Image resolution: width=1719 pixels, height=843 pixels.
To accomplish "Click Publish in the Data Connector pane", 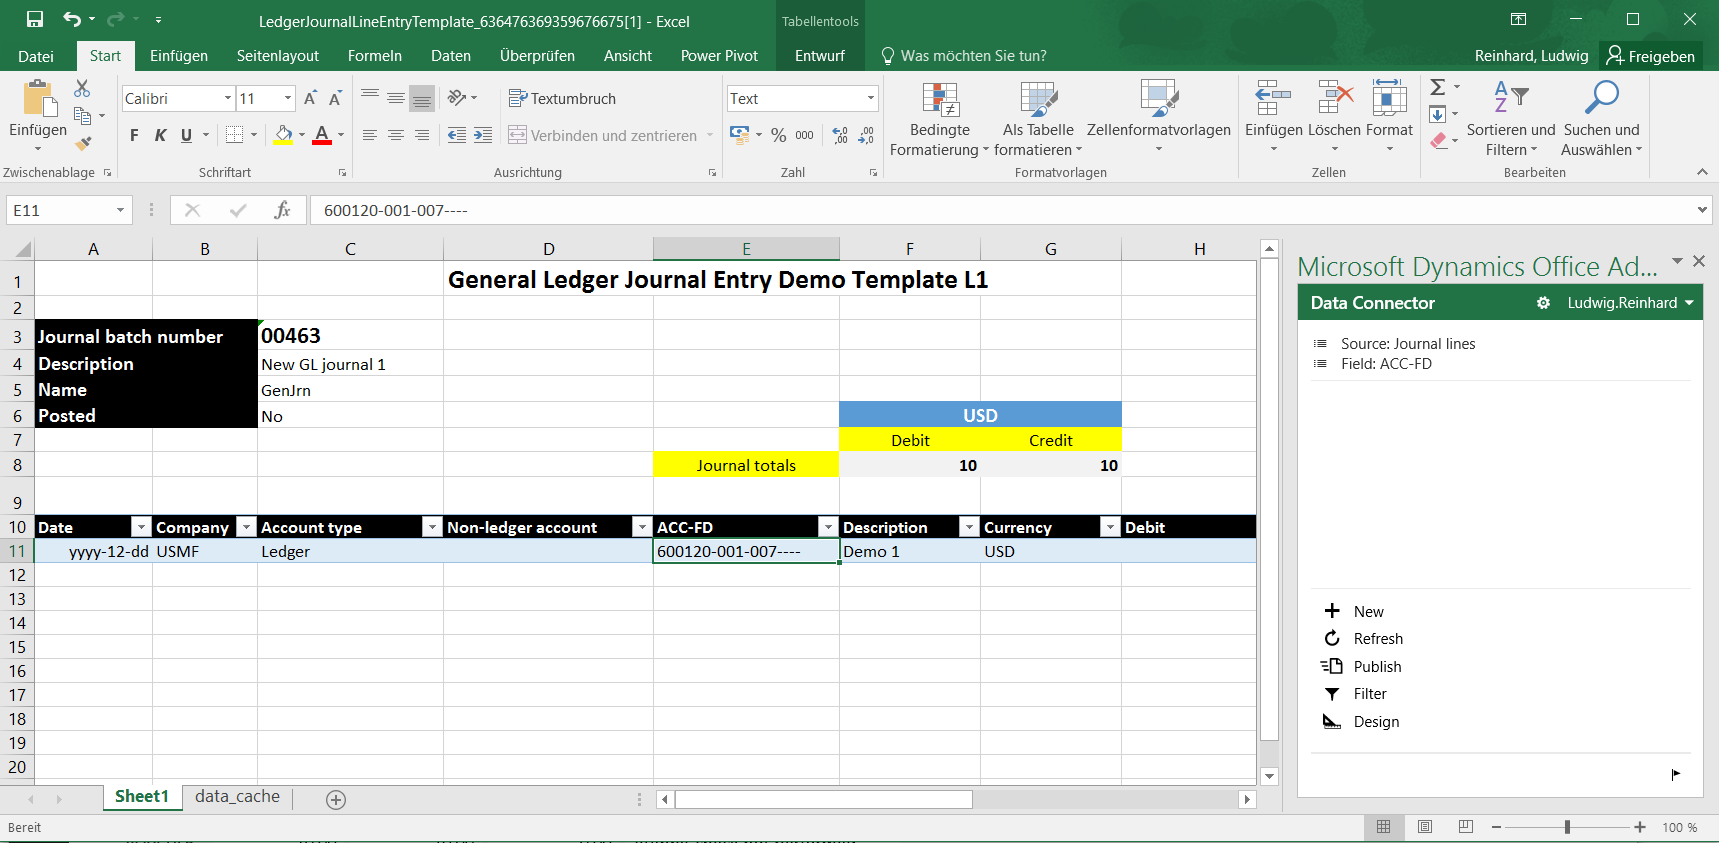I will point(1376,667).
